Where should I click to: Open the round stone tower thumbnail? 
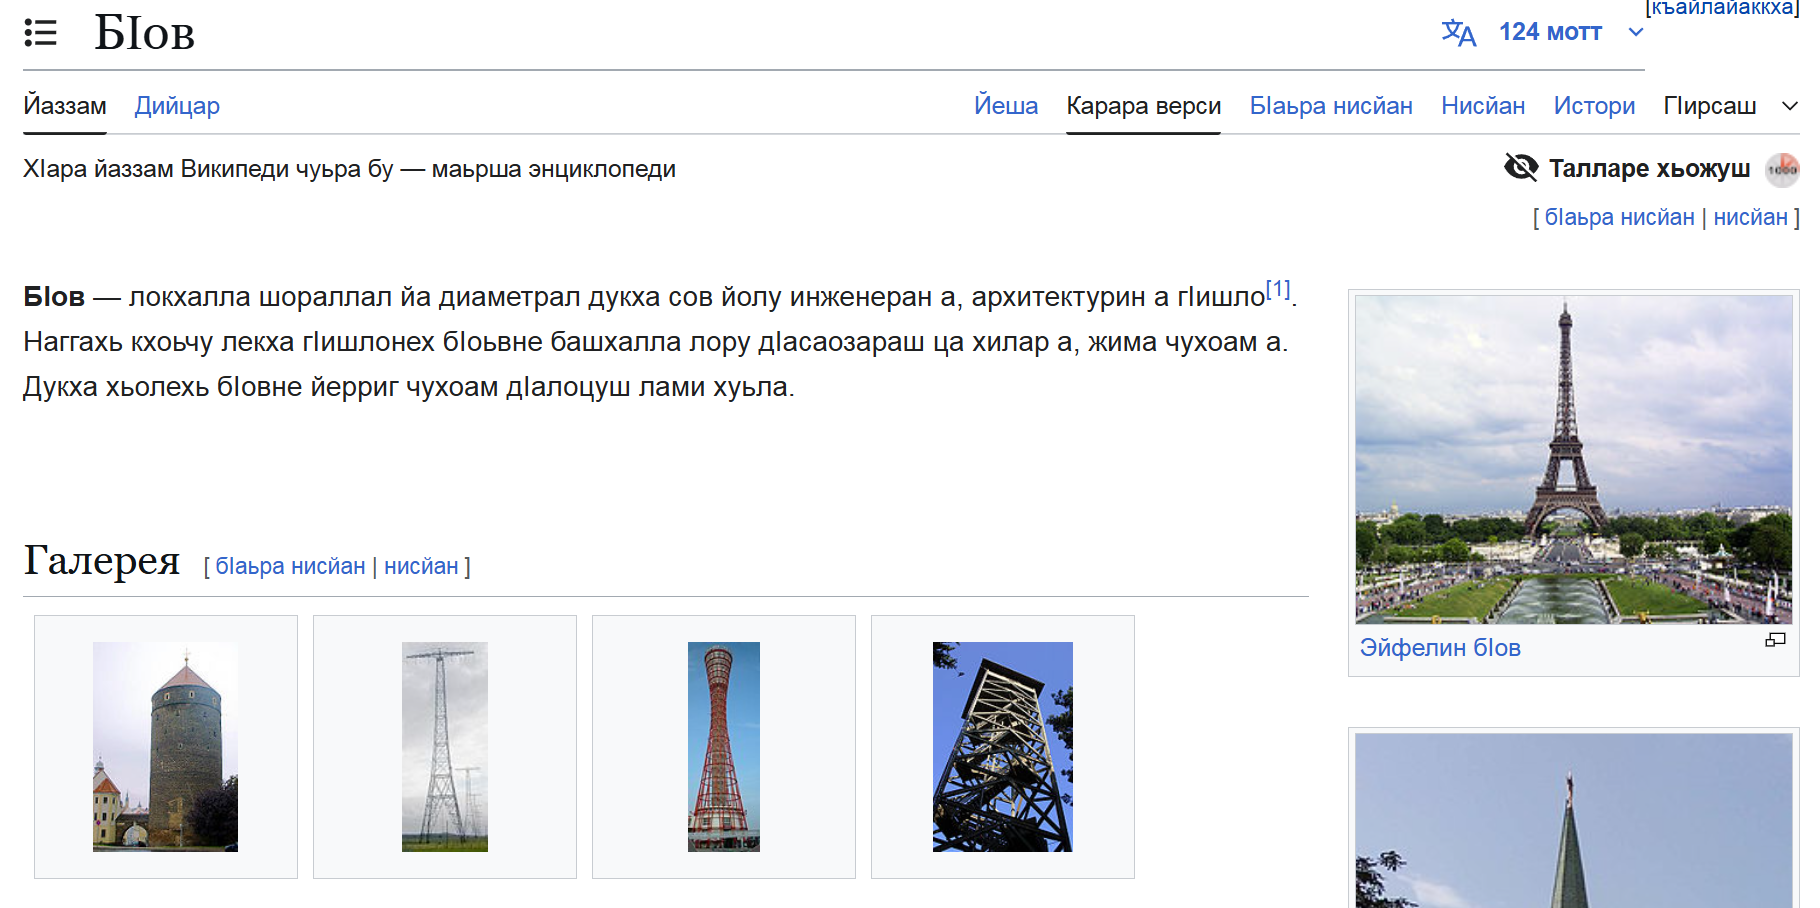pos(166,746)
